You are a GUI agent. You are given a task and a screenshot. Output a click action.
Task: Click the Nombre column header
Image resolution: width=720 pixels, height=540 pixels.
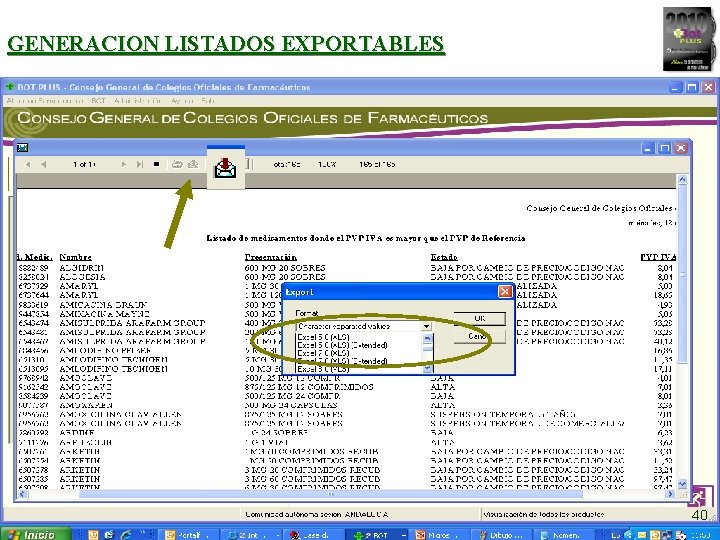point(75,257)
